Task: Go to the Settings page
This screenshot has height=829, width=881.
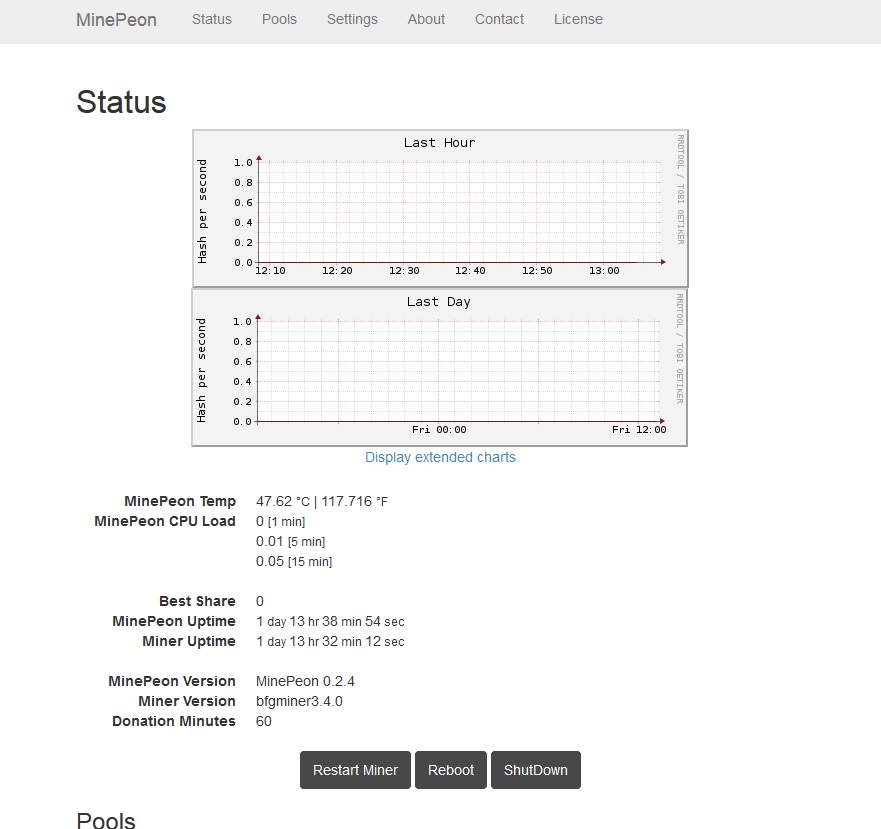Action: click(352, 19)
